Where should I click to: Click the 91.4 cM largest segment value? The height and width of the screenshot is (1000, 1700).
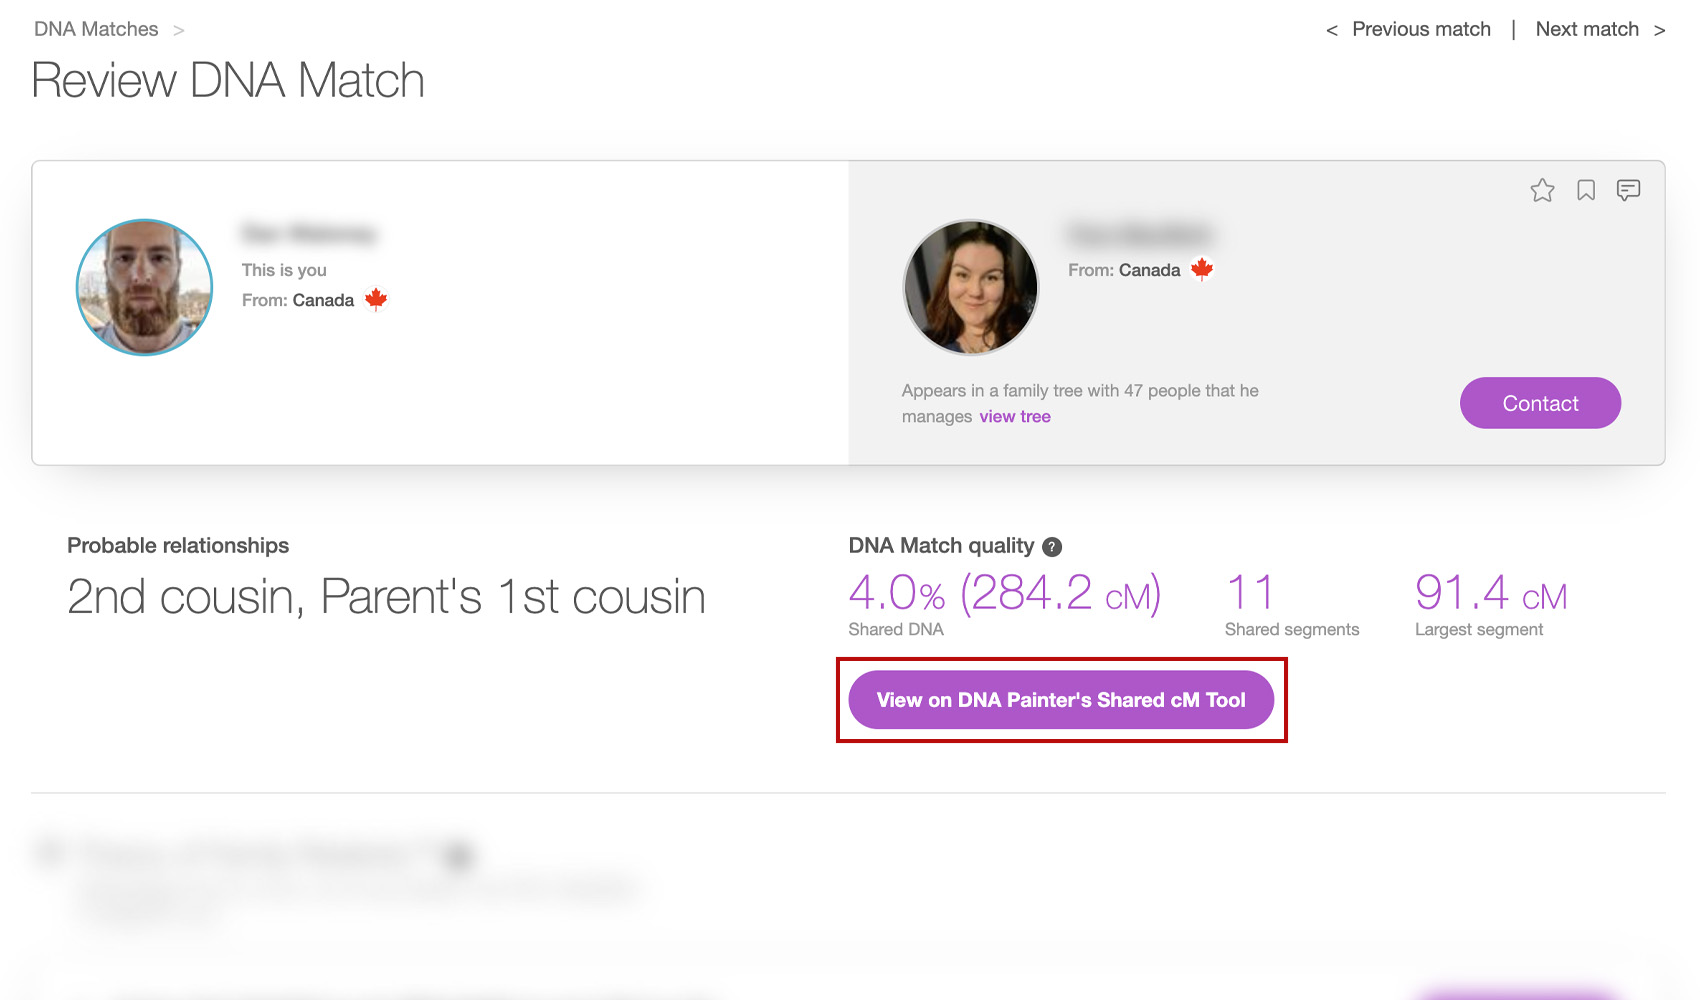(x=1491, y=593)
